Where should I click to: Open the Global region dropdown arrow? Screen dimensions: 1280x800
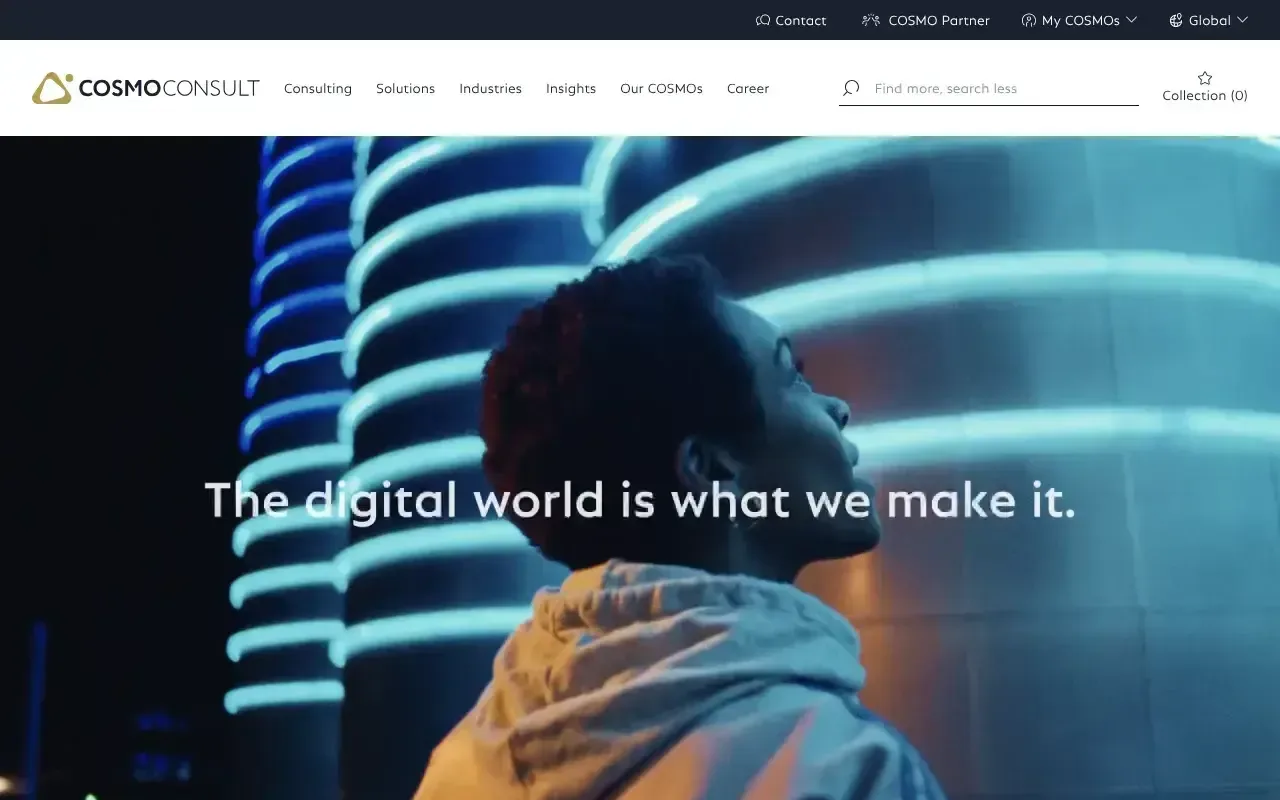coord(1243,20)
